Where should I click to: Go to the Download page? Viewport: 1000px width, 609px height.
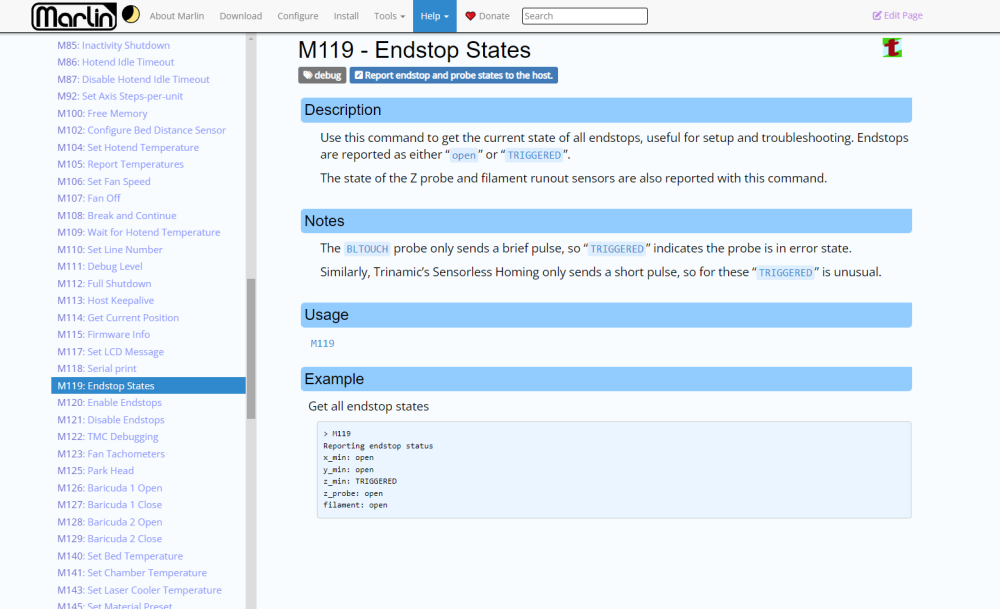click(x=240, y=16)
